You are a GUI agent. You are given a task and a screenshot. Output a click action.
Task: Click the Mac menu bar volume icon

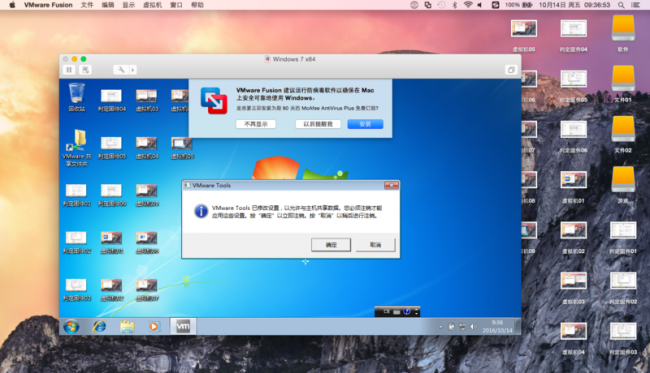point(480,5)
